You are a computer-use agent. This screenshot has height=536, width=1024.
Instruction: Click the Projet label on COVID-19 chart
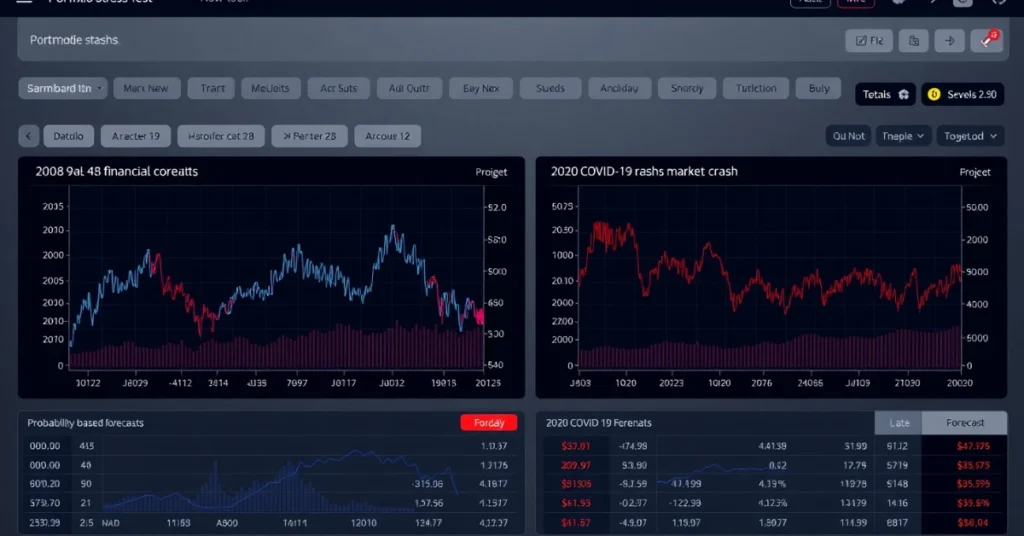pos(974,172)
